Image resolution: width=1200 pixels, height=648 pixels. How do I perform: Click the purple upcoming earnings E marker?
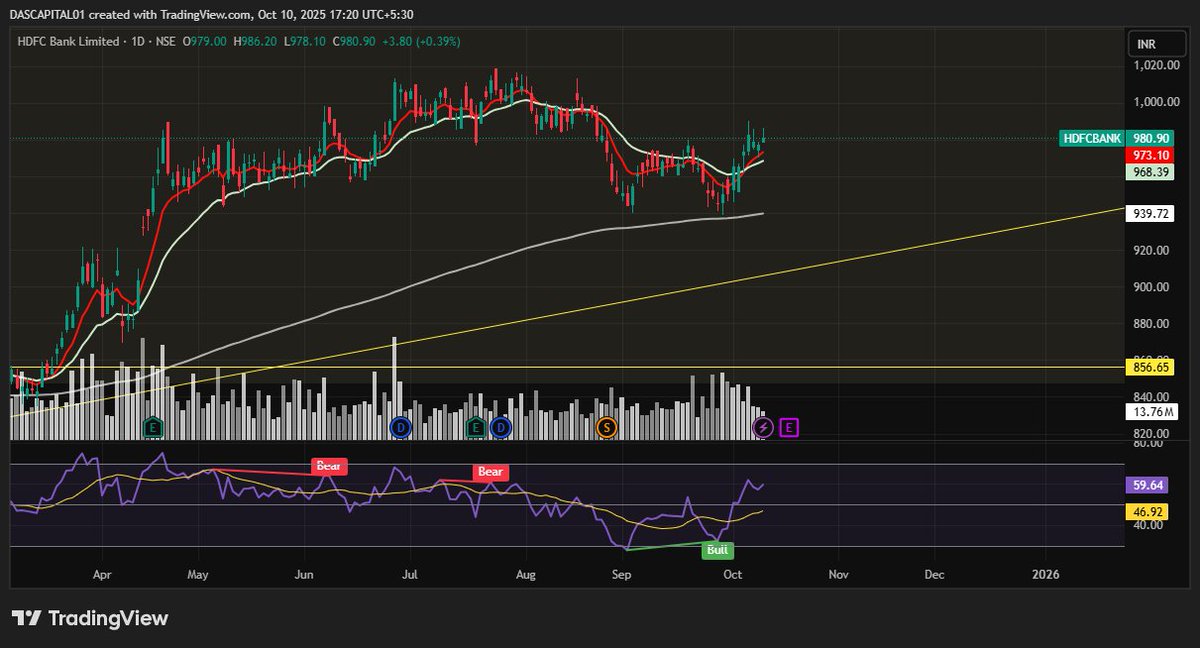coord(789,428)
